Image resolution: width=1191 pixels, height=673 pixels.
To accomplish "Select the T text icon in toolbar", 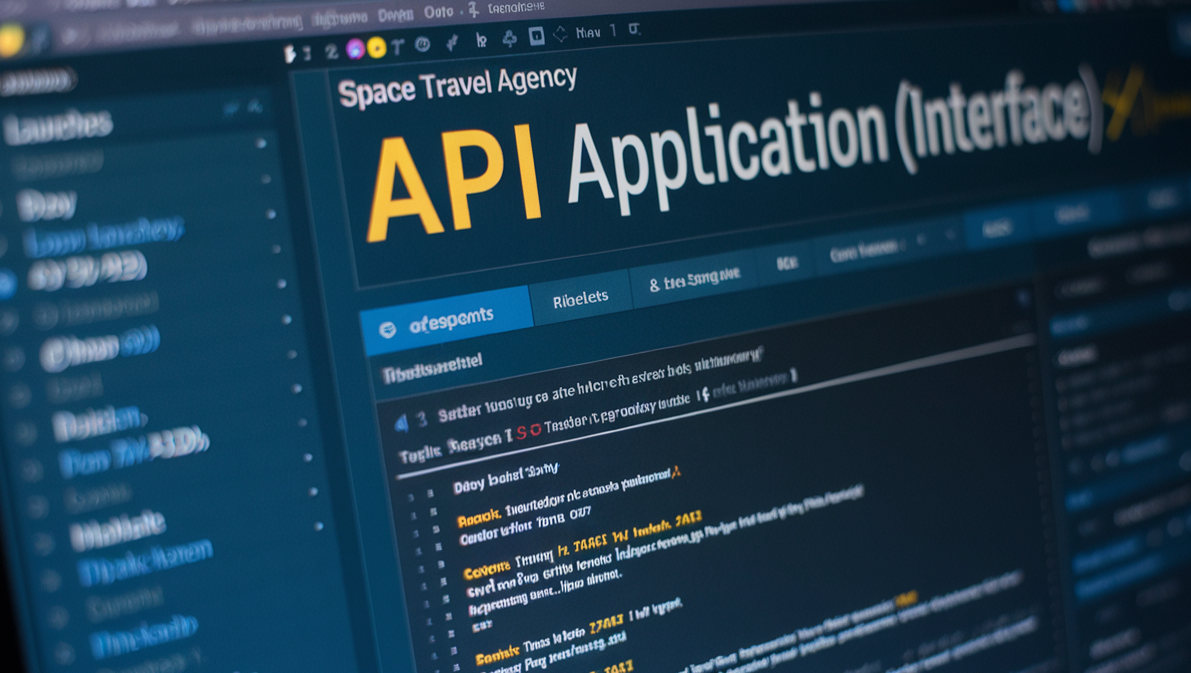I will (397, 47).
